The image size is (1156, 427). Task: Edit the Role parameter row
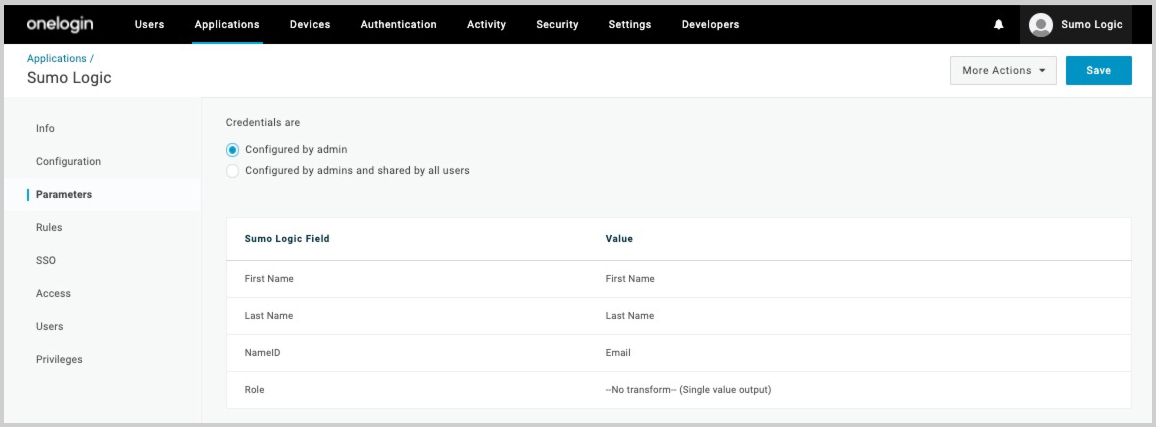pyautogui.click(x=678, y=390)
